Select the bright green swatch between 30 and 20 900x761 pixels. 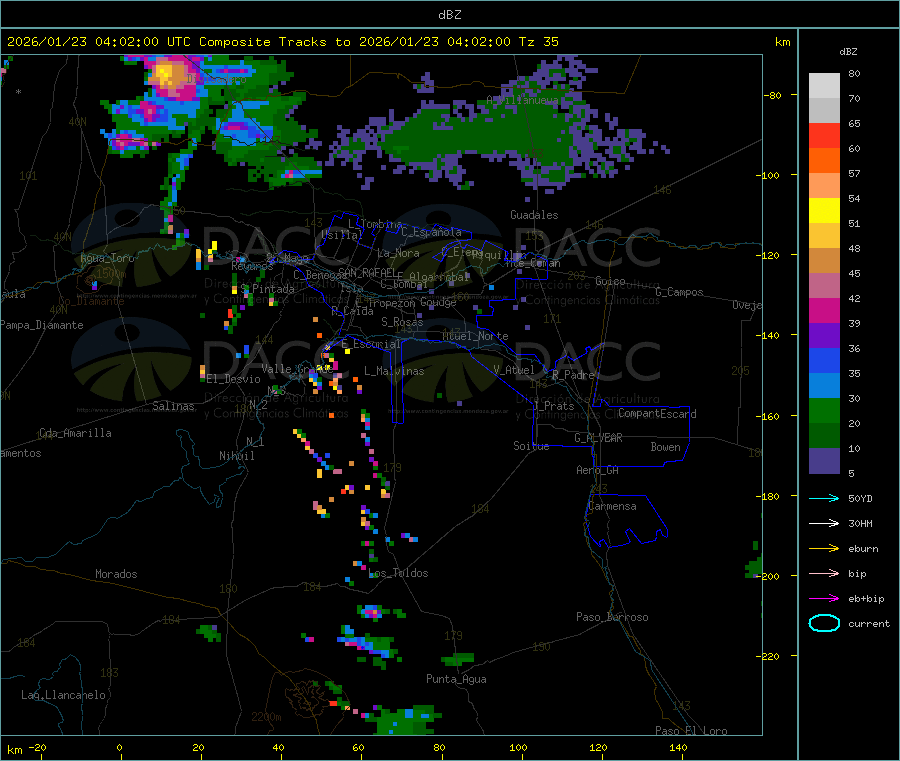click(824, 410)
